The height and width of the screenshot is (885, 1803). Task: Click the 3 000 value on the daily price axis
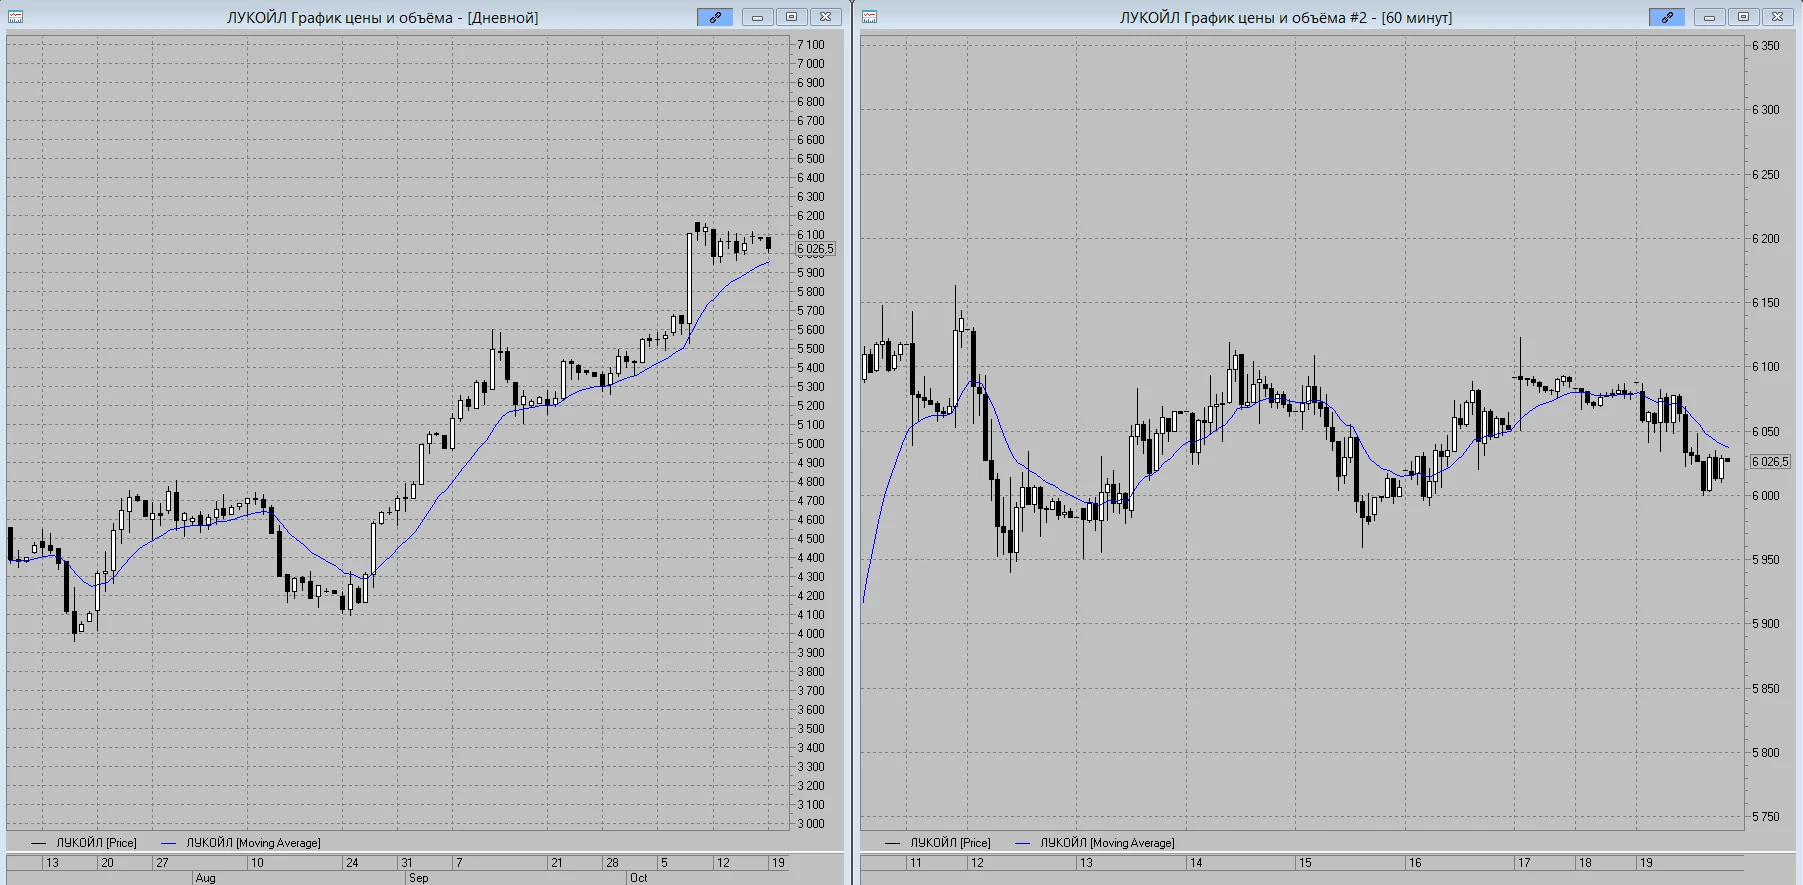[811, 824]
